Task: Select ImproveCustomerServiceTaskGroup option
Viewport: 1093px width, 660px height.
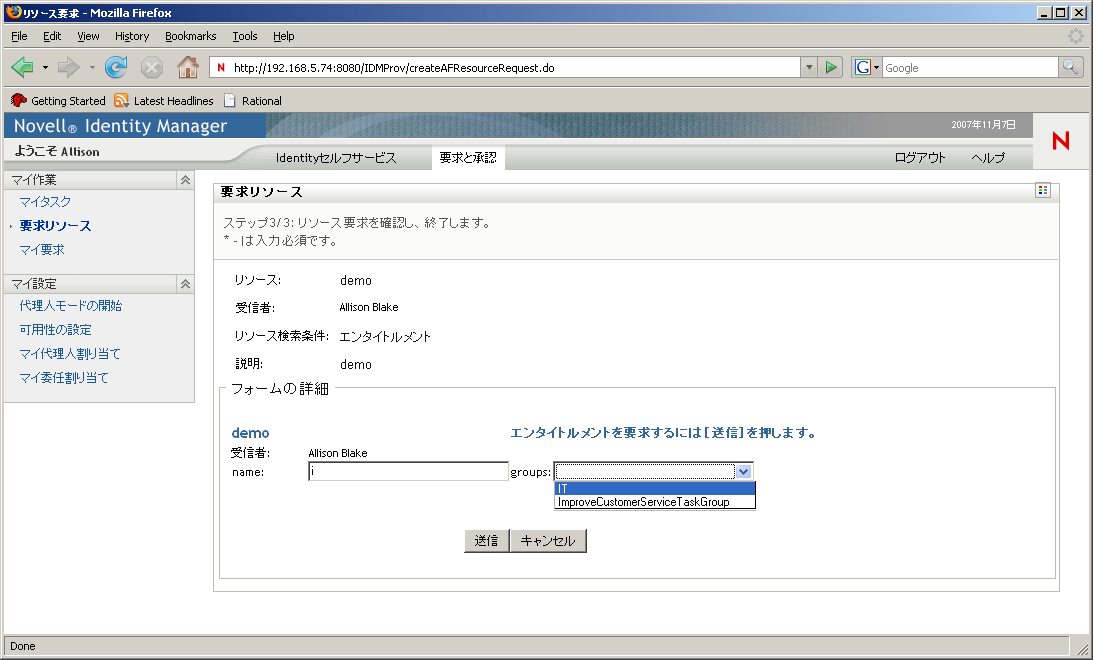Action: coord(655,502)
